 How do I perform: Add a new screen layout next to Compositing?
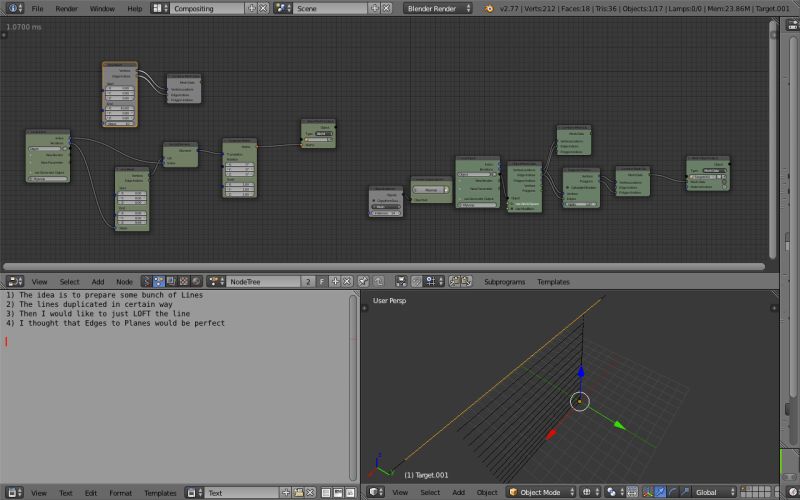(252, 8)
